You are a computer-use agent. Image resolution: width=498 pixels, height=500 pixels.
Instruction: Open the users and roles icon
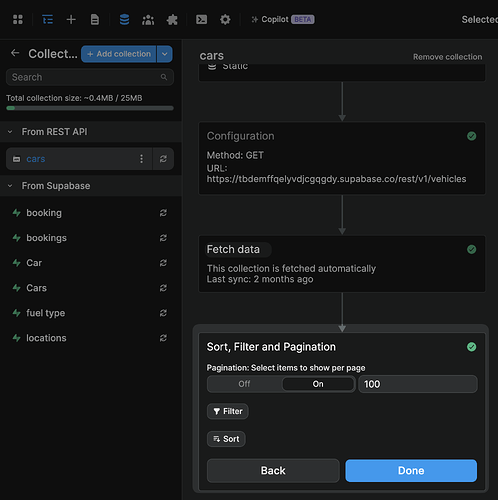pos(148,20)
